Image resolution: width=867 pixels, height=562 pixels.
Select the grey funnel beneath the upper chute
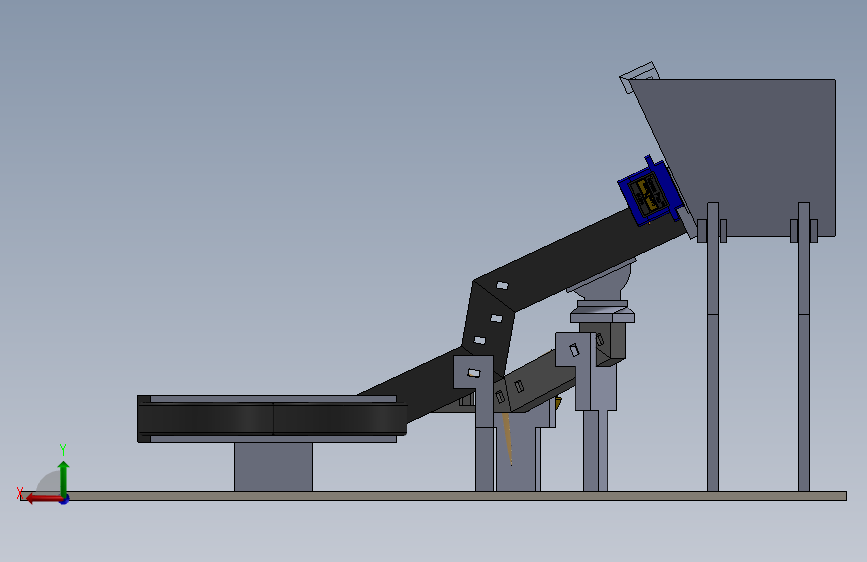[603, 282]
